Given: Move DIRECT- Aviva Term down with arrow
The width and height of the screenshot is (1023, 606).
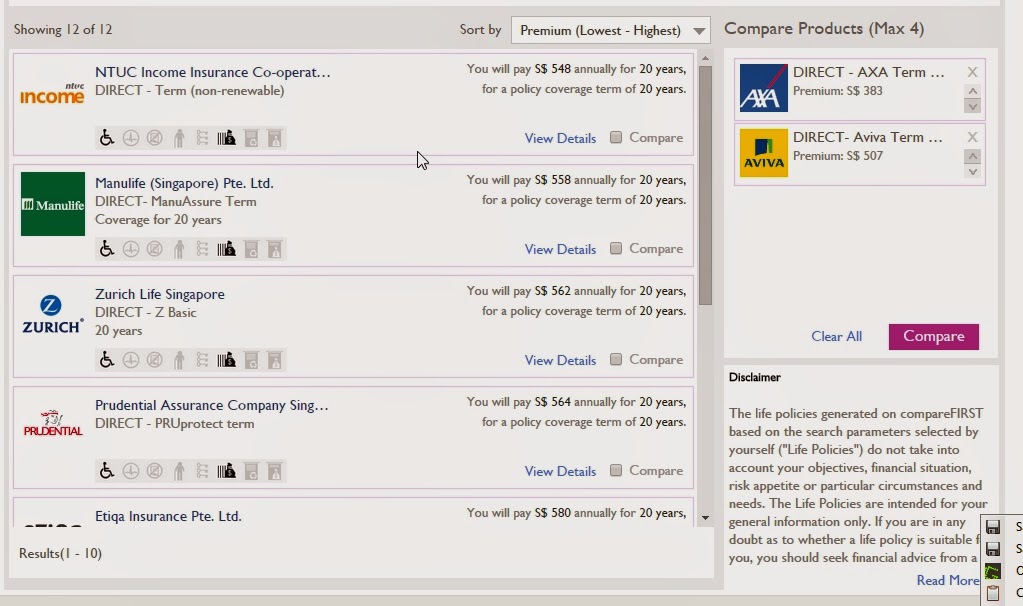Looking at the screenshot, I should tap(972, 171).
